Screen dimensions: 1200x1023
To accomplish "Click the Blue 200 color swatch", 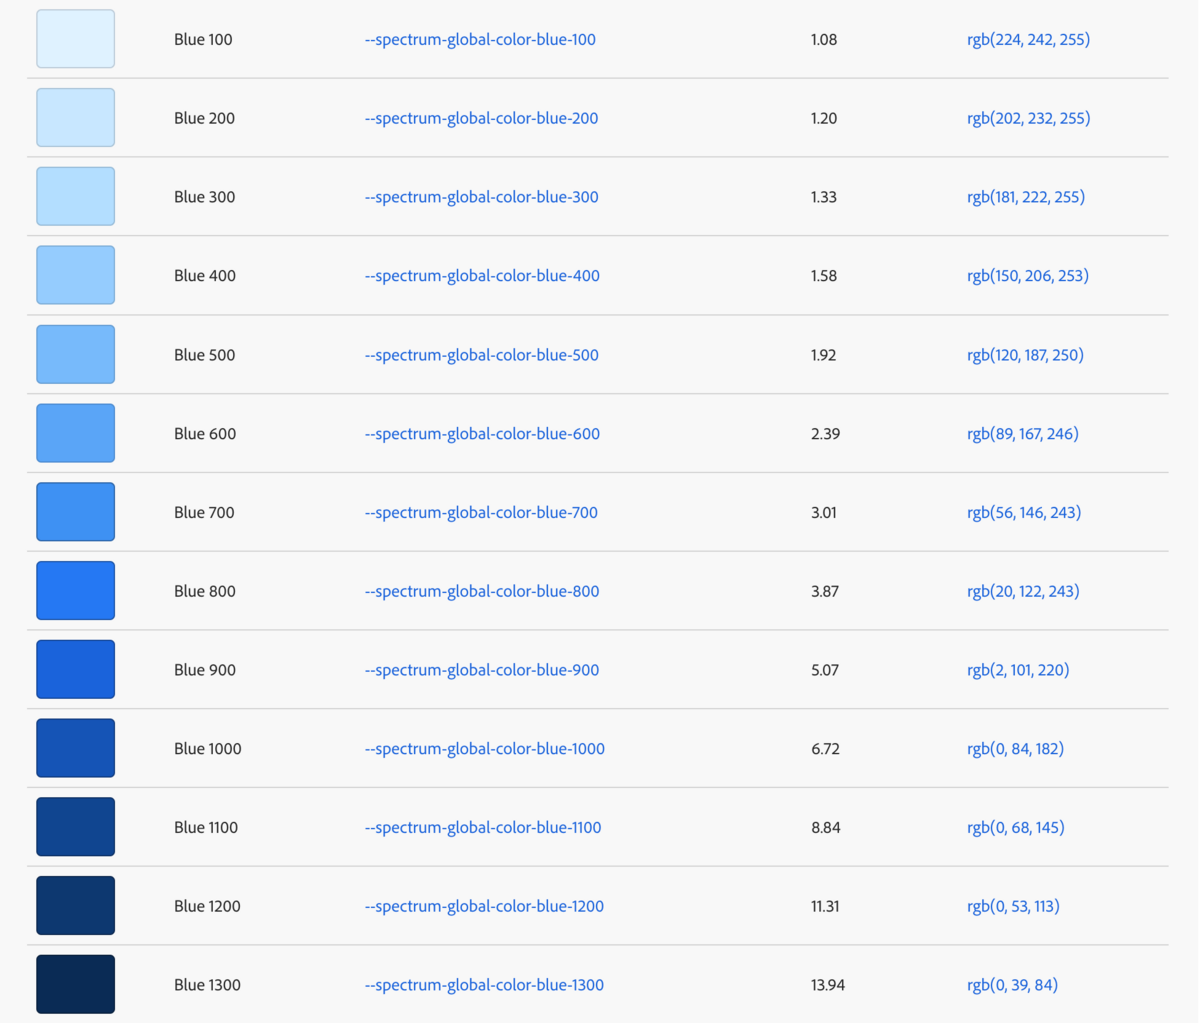I will pos(76,118).
